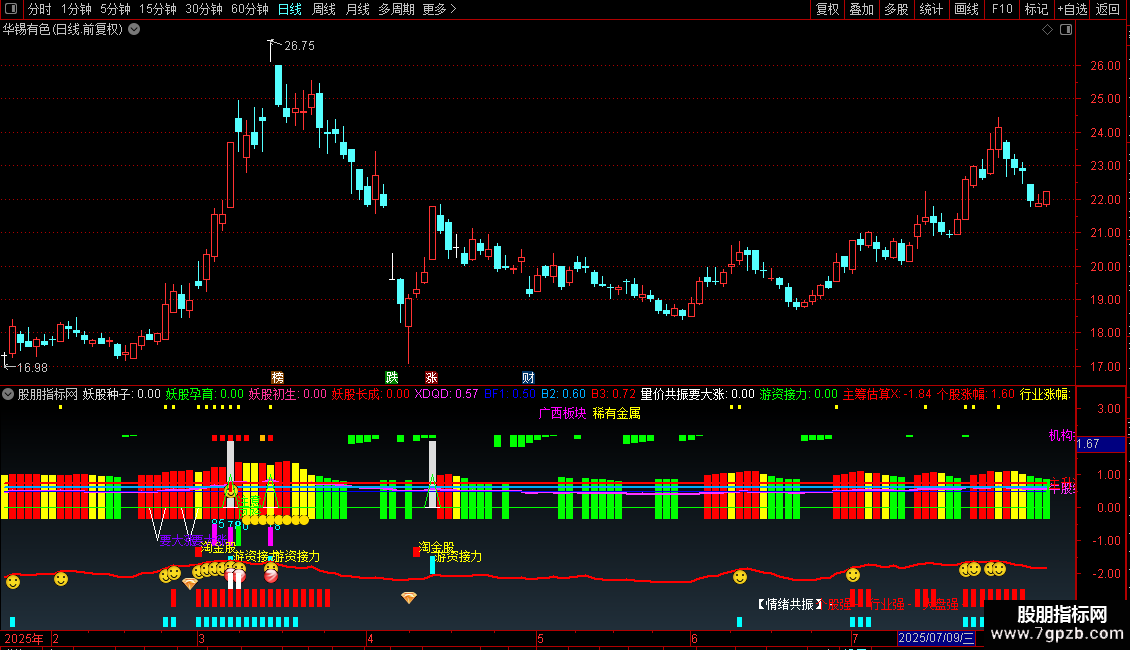Click the 股朋指标网 indicator name

48,394
